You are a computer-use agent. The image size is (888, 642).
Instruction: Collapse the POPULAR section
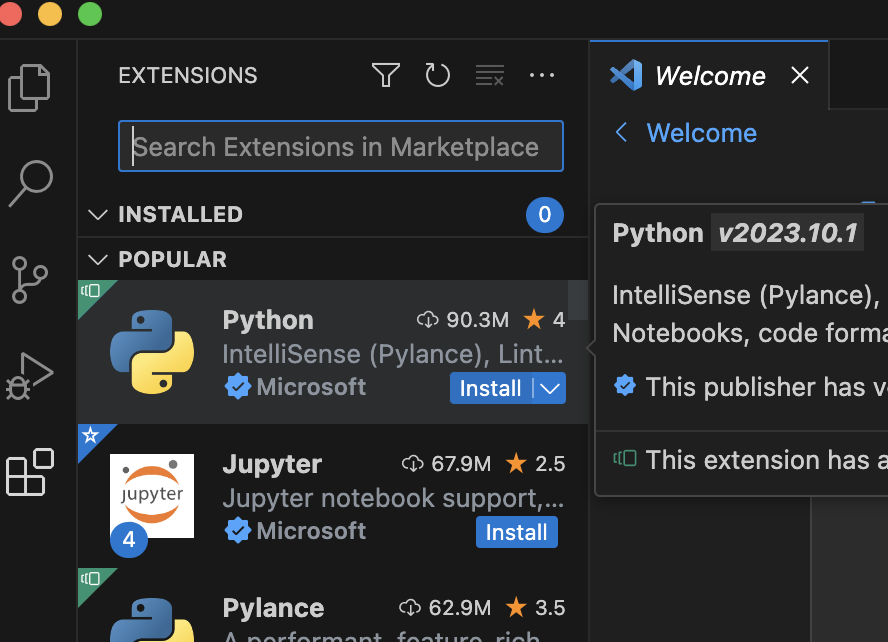98,259
